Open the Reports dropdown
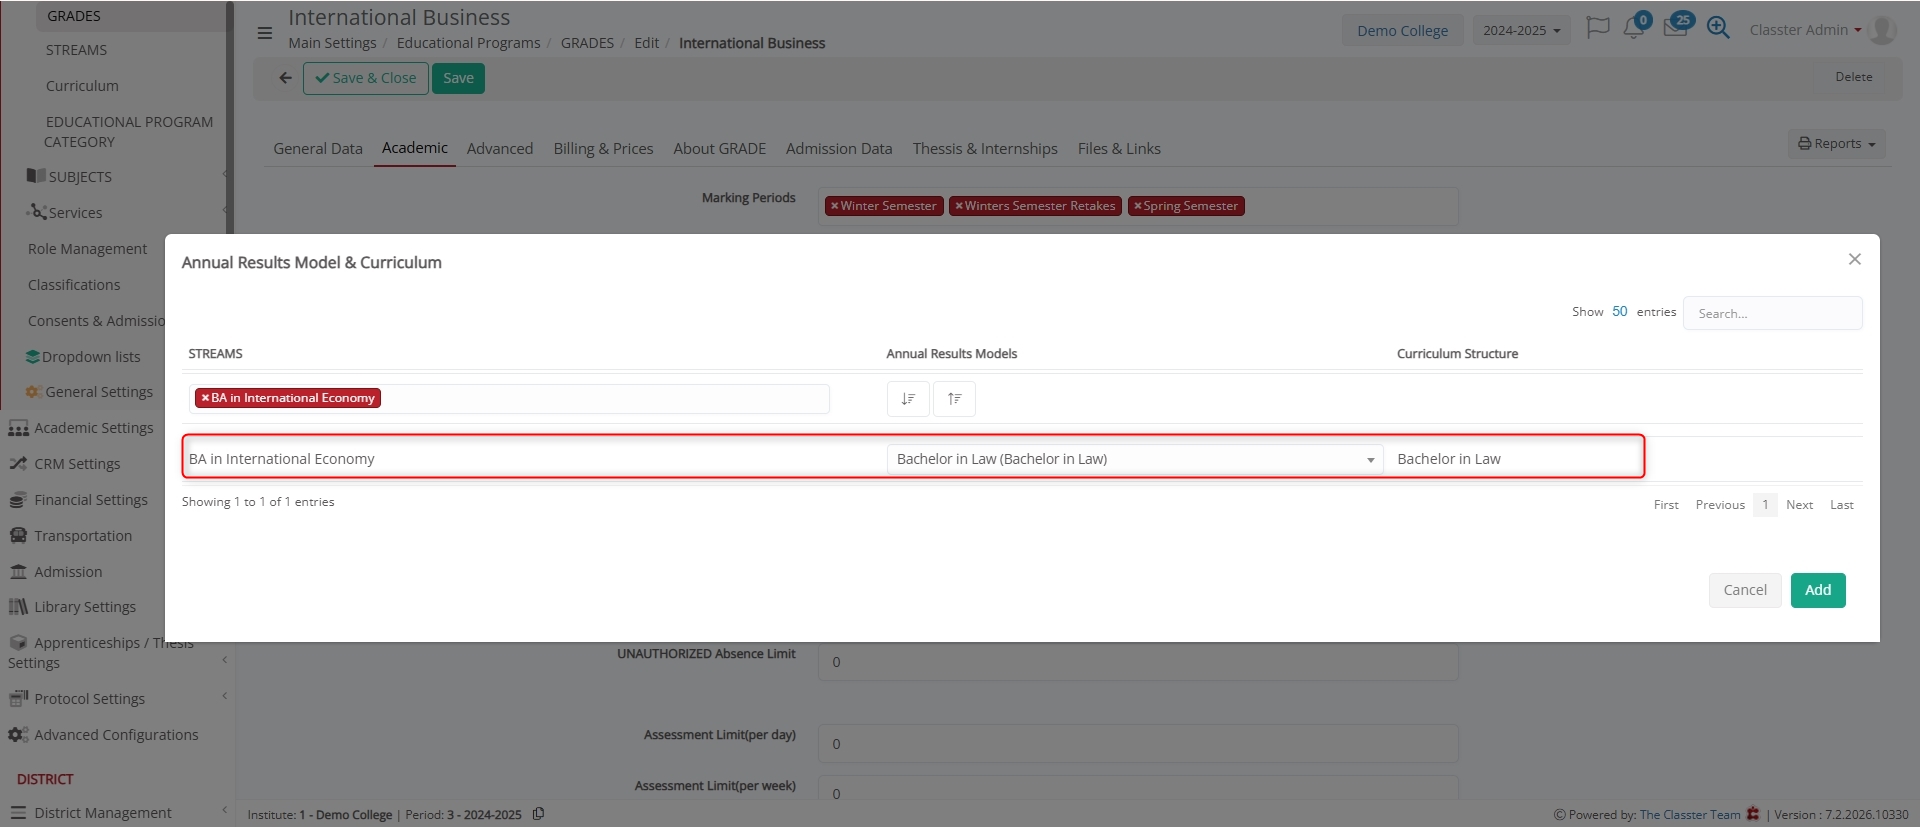Screen dimensions: 1920x827 (x=1836, y=144)
